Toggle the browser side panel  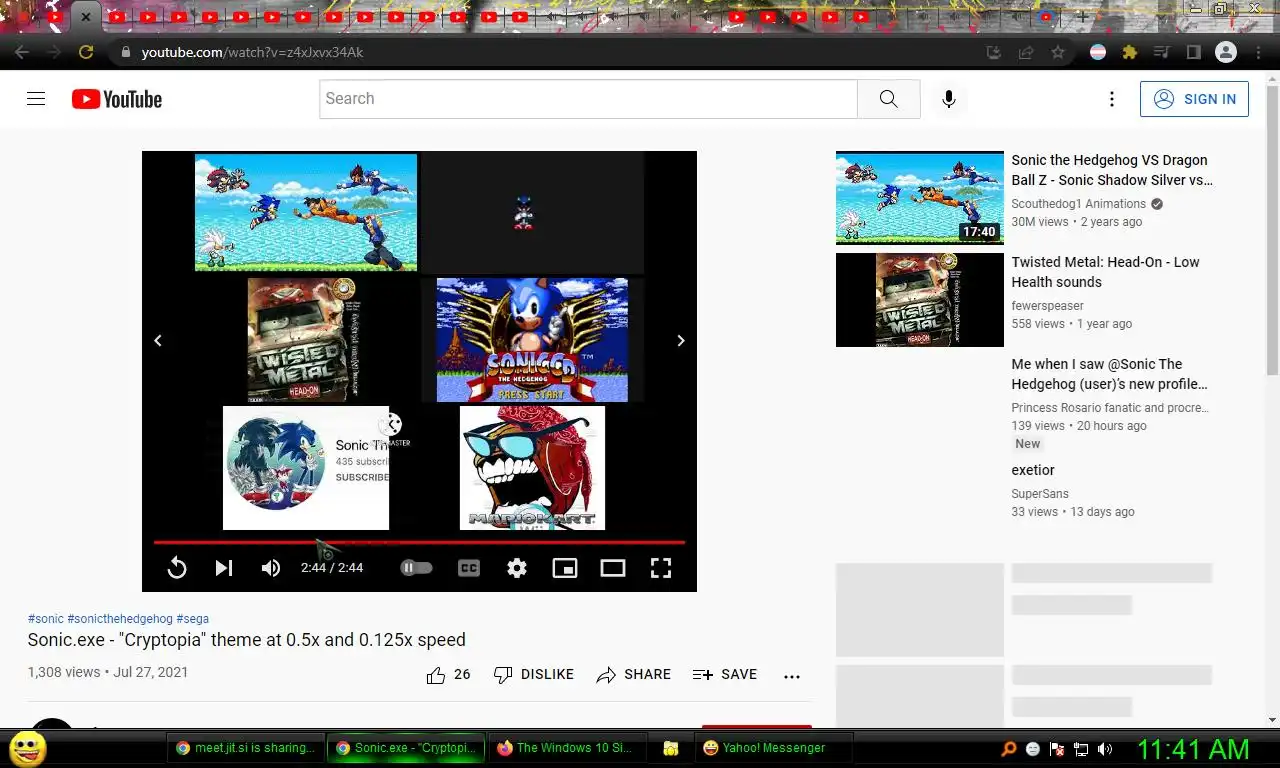[x=1194, y=52]
